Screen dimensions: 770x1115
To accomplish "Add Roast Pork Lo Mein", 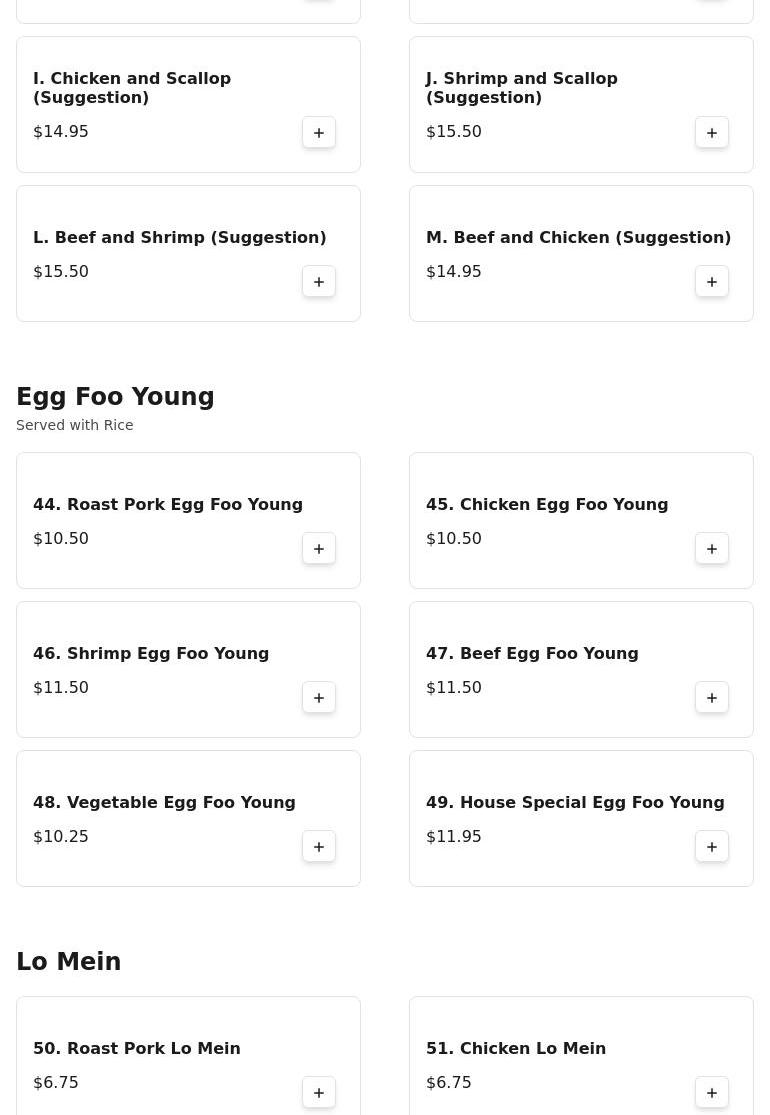I will point(319,1093).
